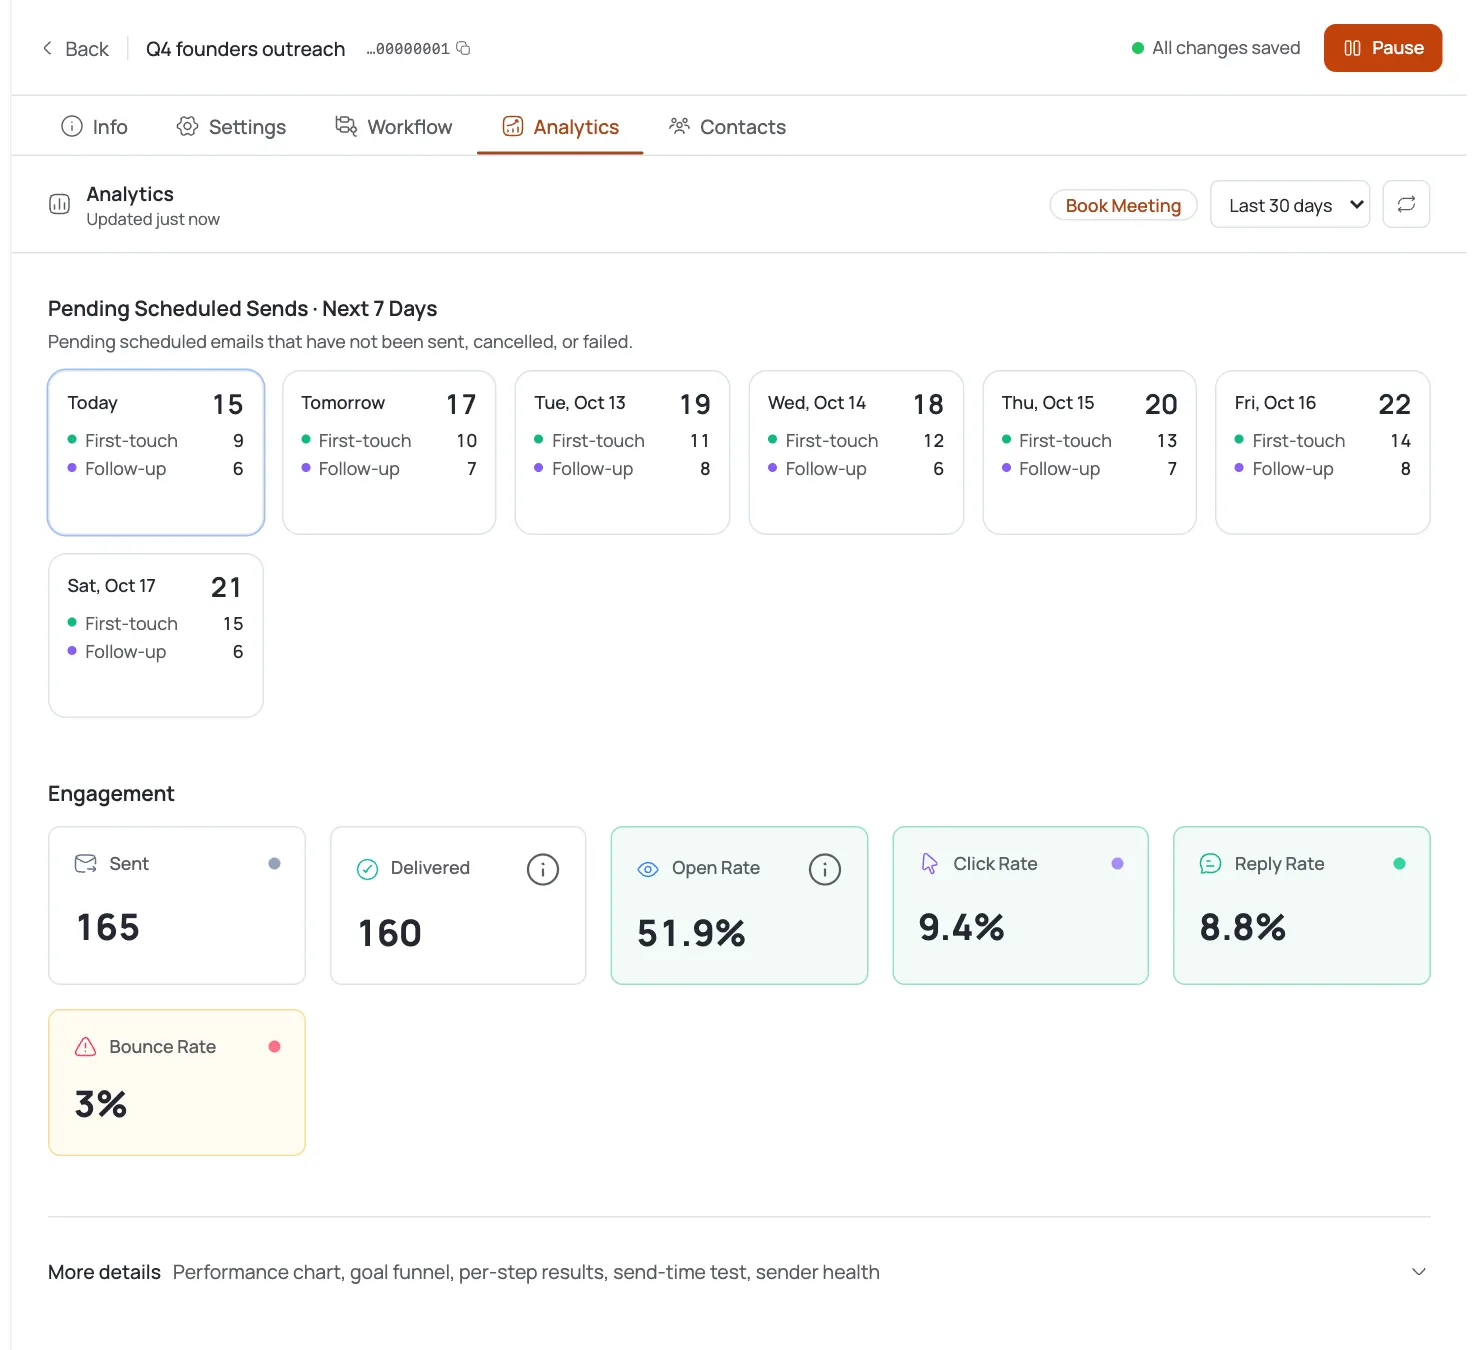Click the Analytics bar chart header icon

click(x=60, y=205)
